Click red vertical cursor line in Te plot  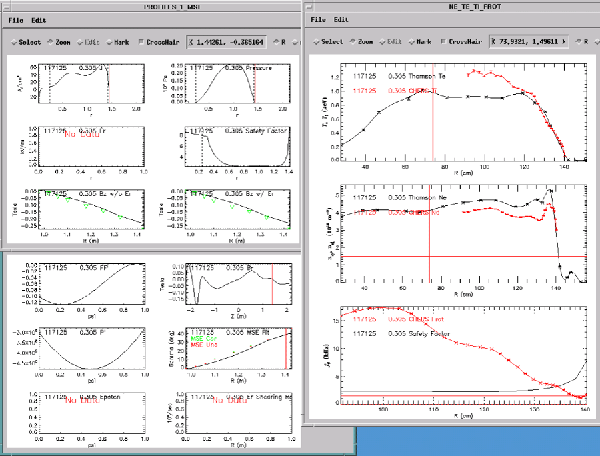pos(433,112)
